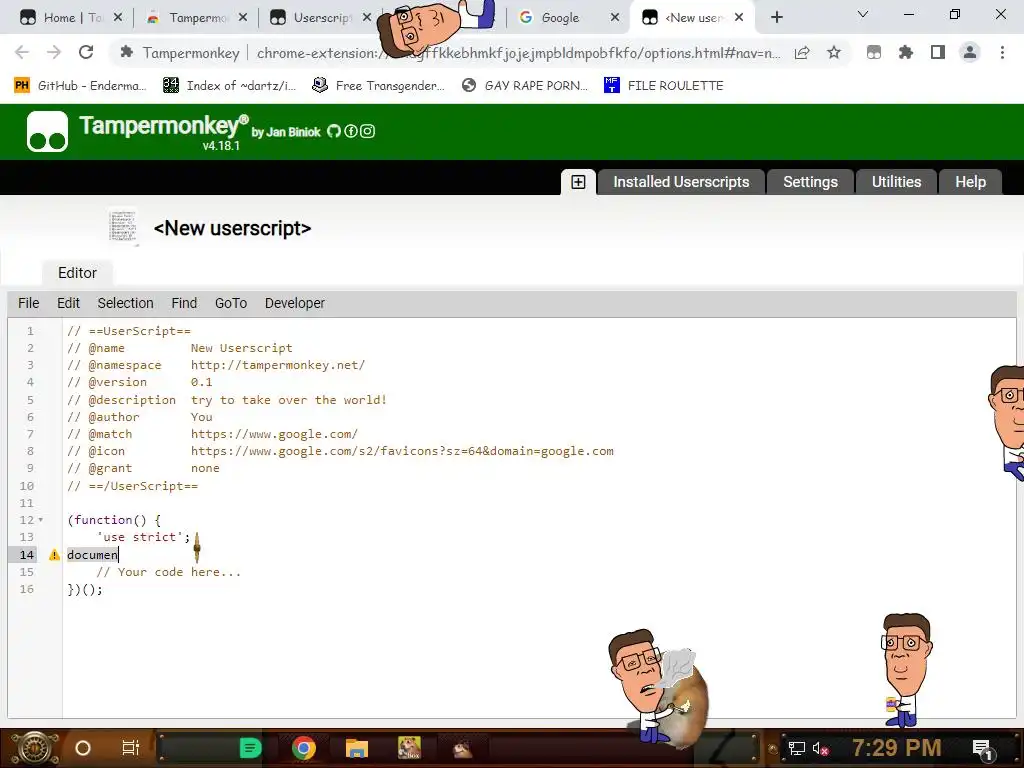
Task: Switch to the Help tab
Action: [970, 182]
